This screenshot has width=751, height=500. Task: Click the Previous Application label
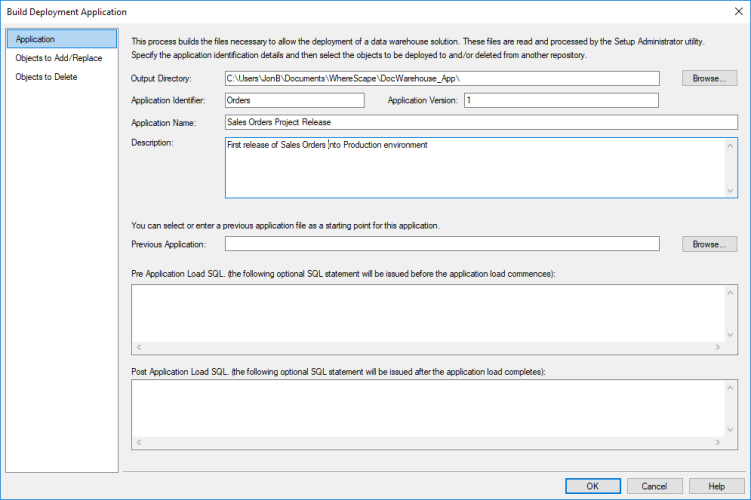(x=169, y=244)
